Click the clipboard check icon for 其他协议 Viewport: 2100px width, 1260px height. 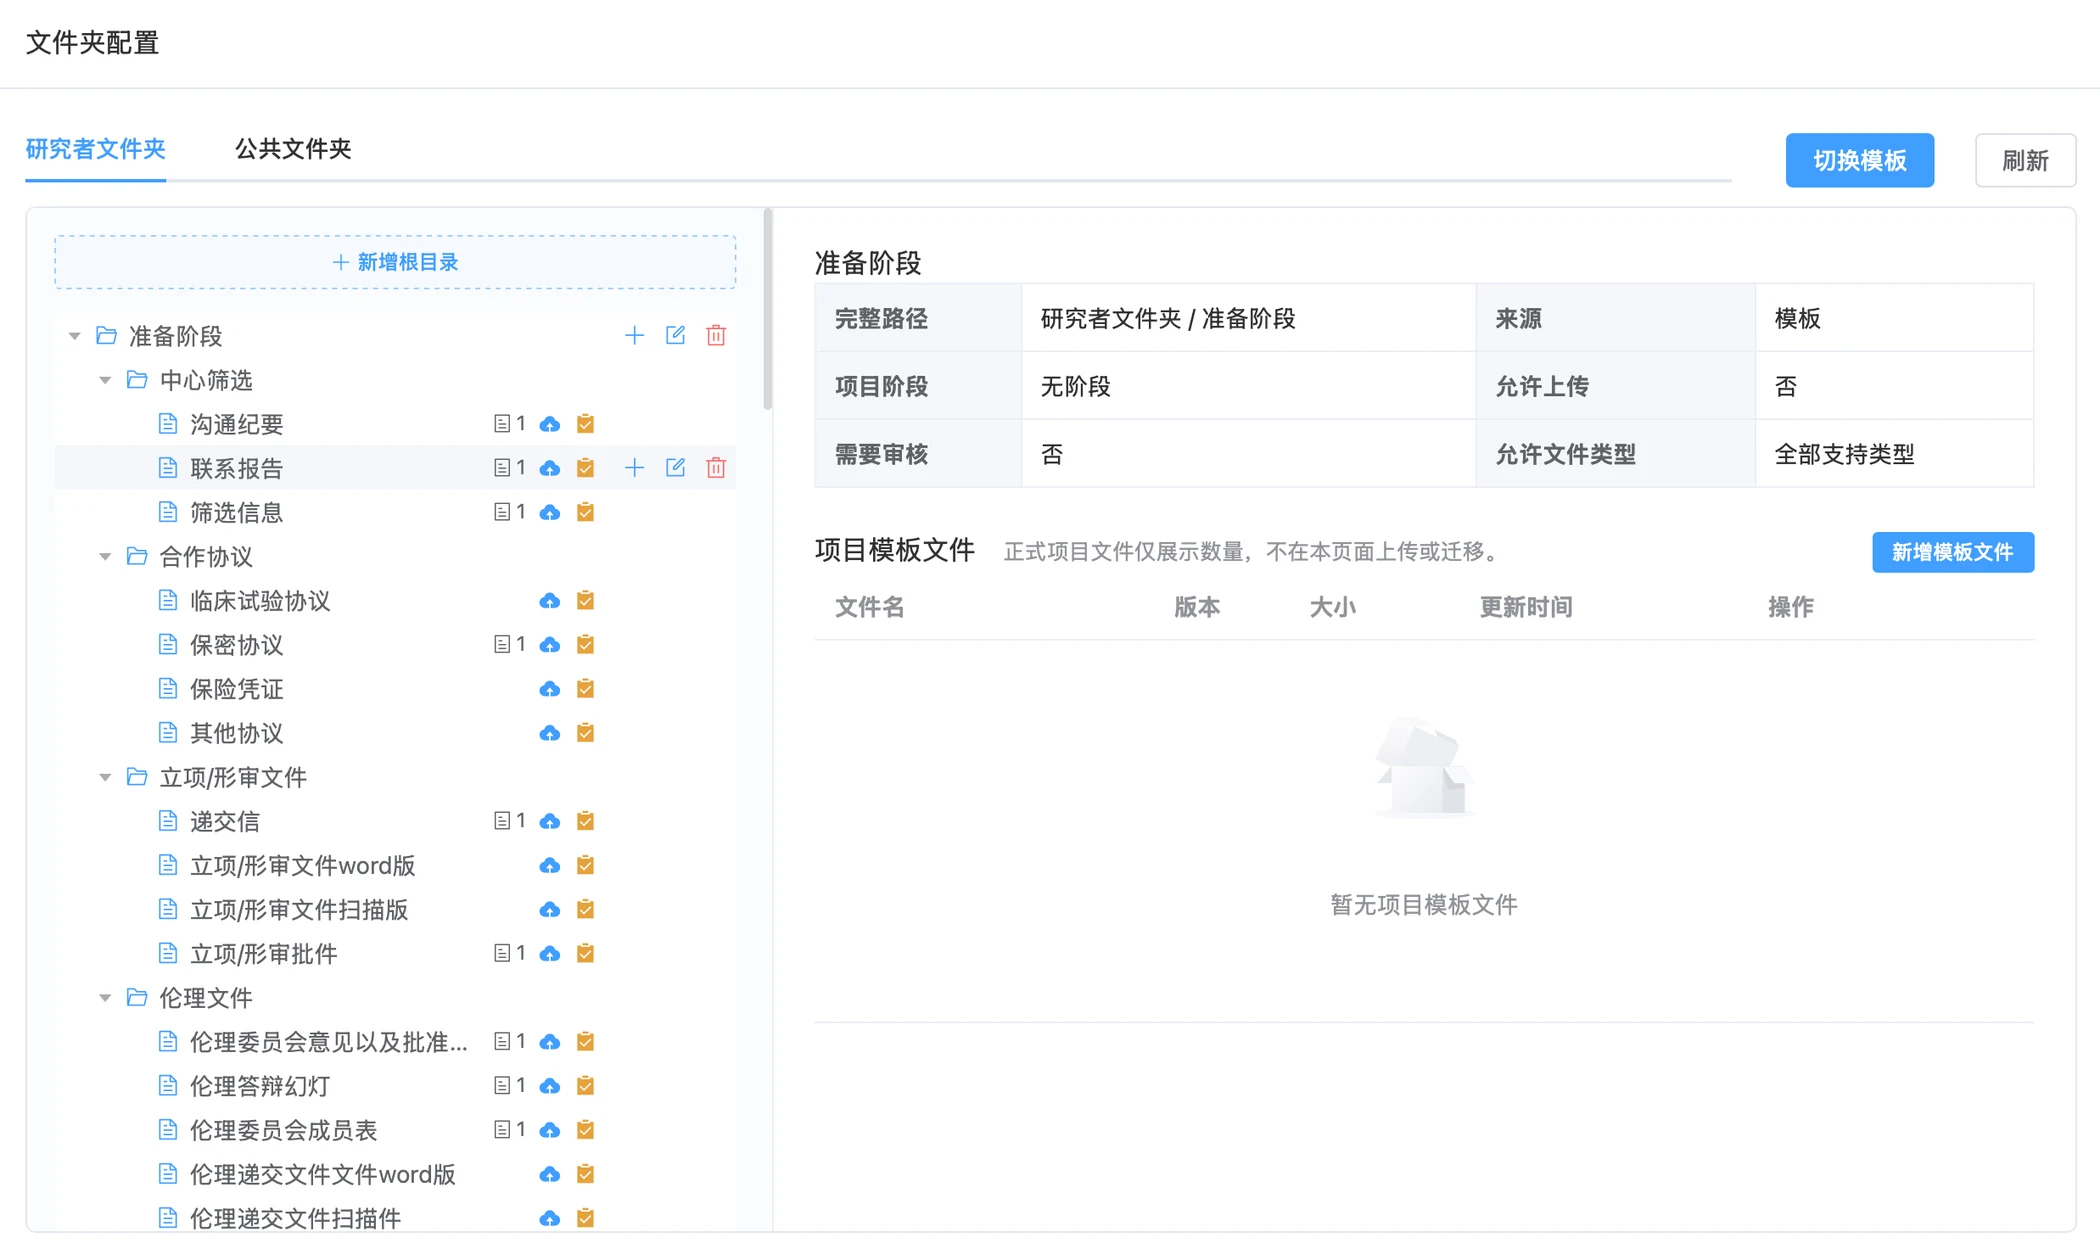tap(586, 733)
